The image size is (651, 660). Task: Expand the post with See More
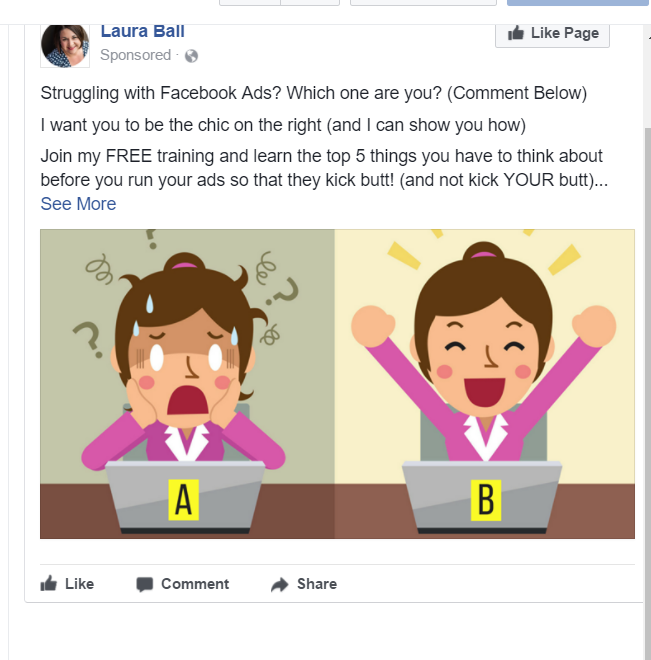78,204
